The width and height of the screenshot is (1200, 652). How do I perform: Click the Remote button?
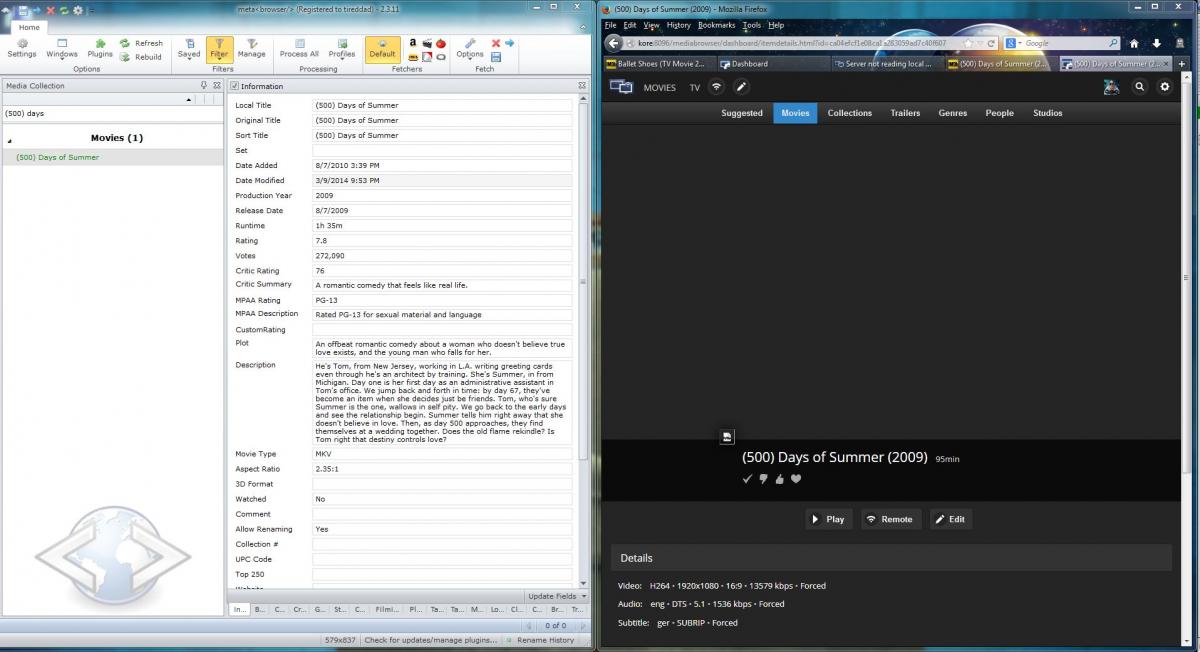click(x=889, y=519)
